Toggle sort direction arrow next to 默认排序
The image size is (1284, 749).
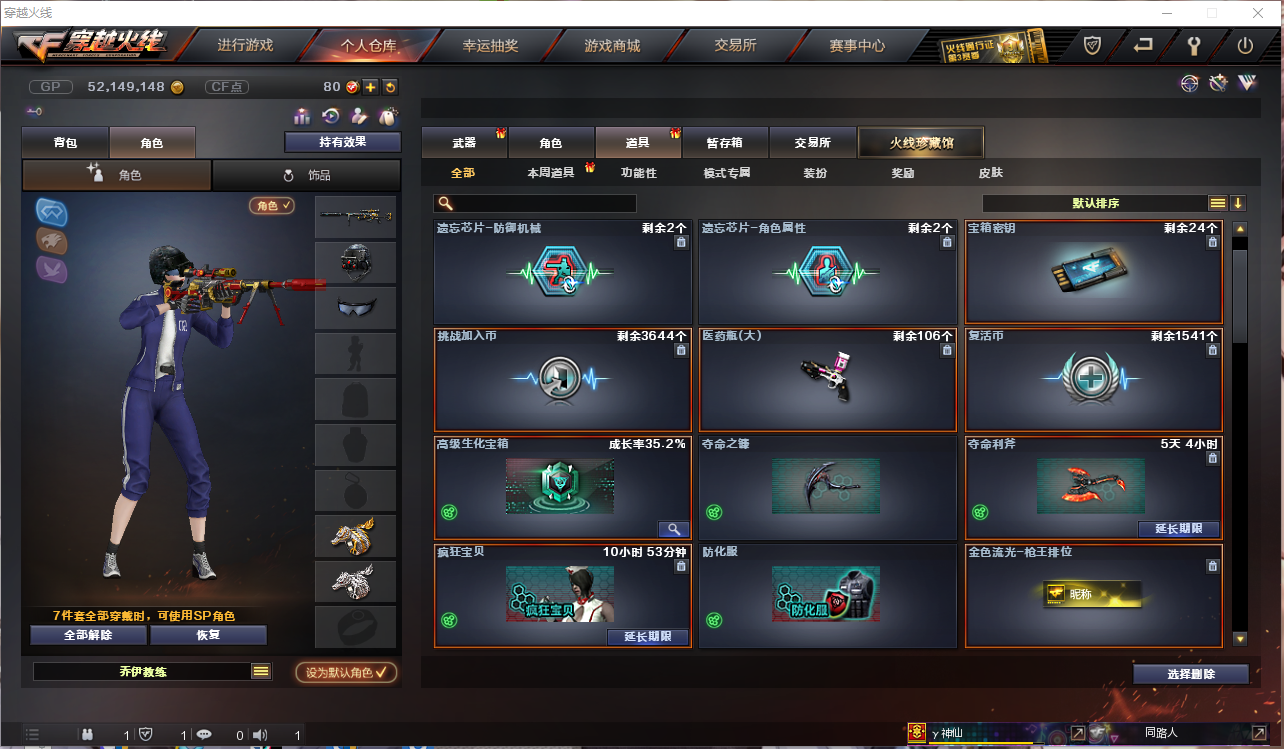[x=1238, y=203]
